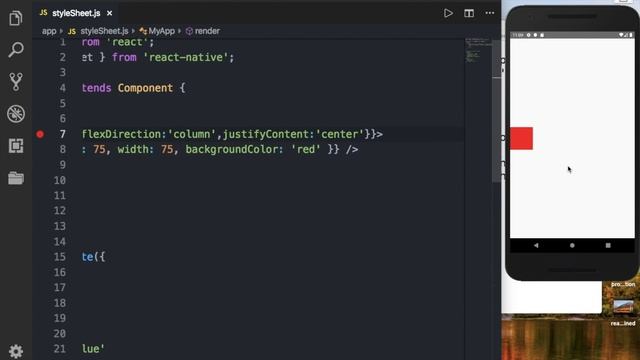Click the 'react' string on line 1
This screenshot has height=360, width=640.
click(127, 42)
